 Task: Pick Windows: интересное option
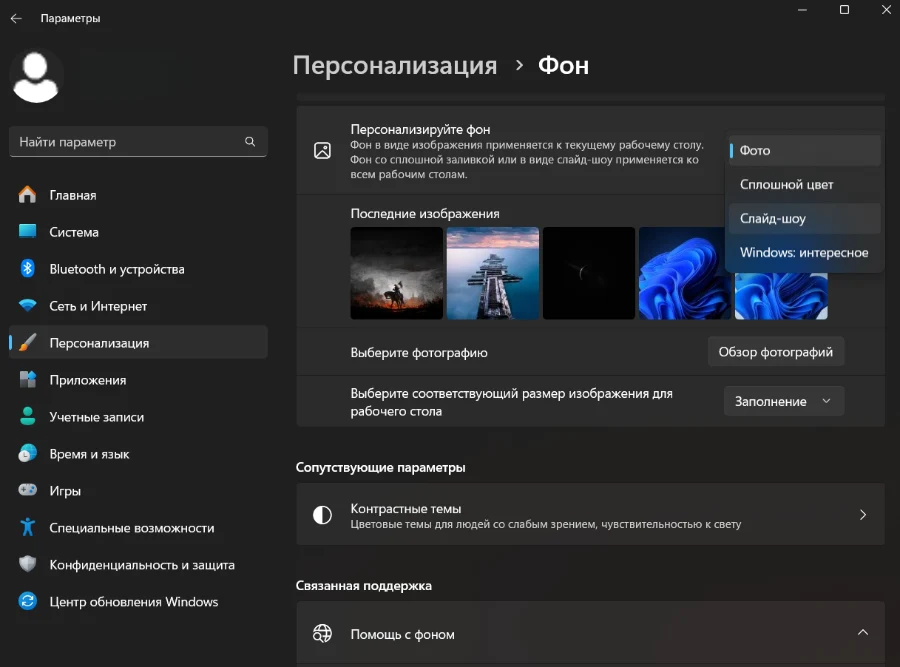(x=804, y=253)
